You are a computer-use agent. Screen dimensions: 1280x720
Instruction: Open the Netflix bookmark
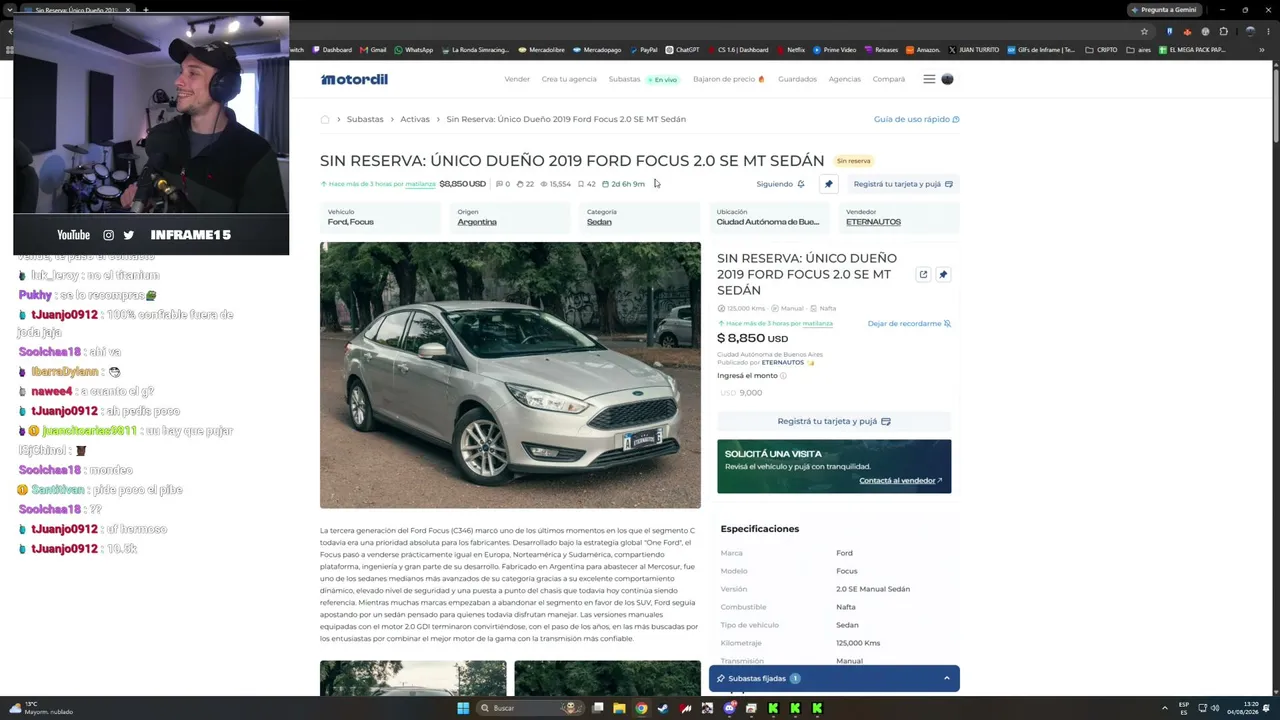tap(790, 50)
